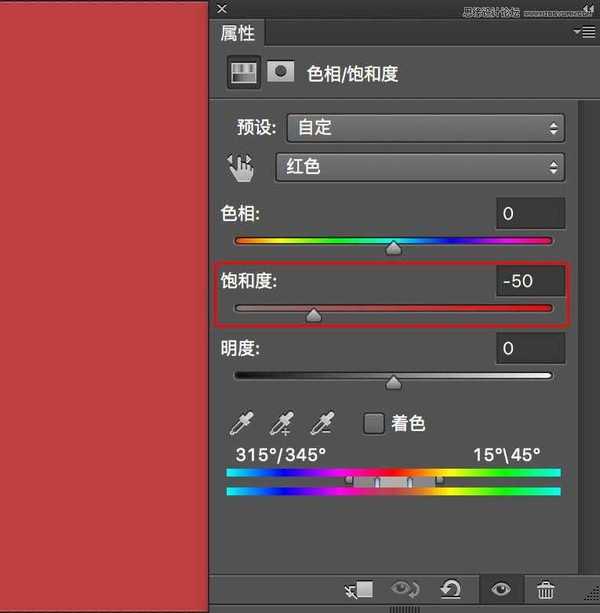Open the 红色 color range dropdown
Image resolution: width=600 pixels, height=613 pixels.
click(x=420, y=167)
